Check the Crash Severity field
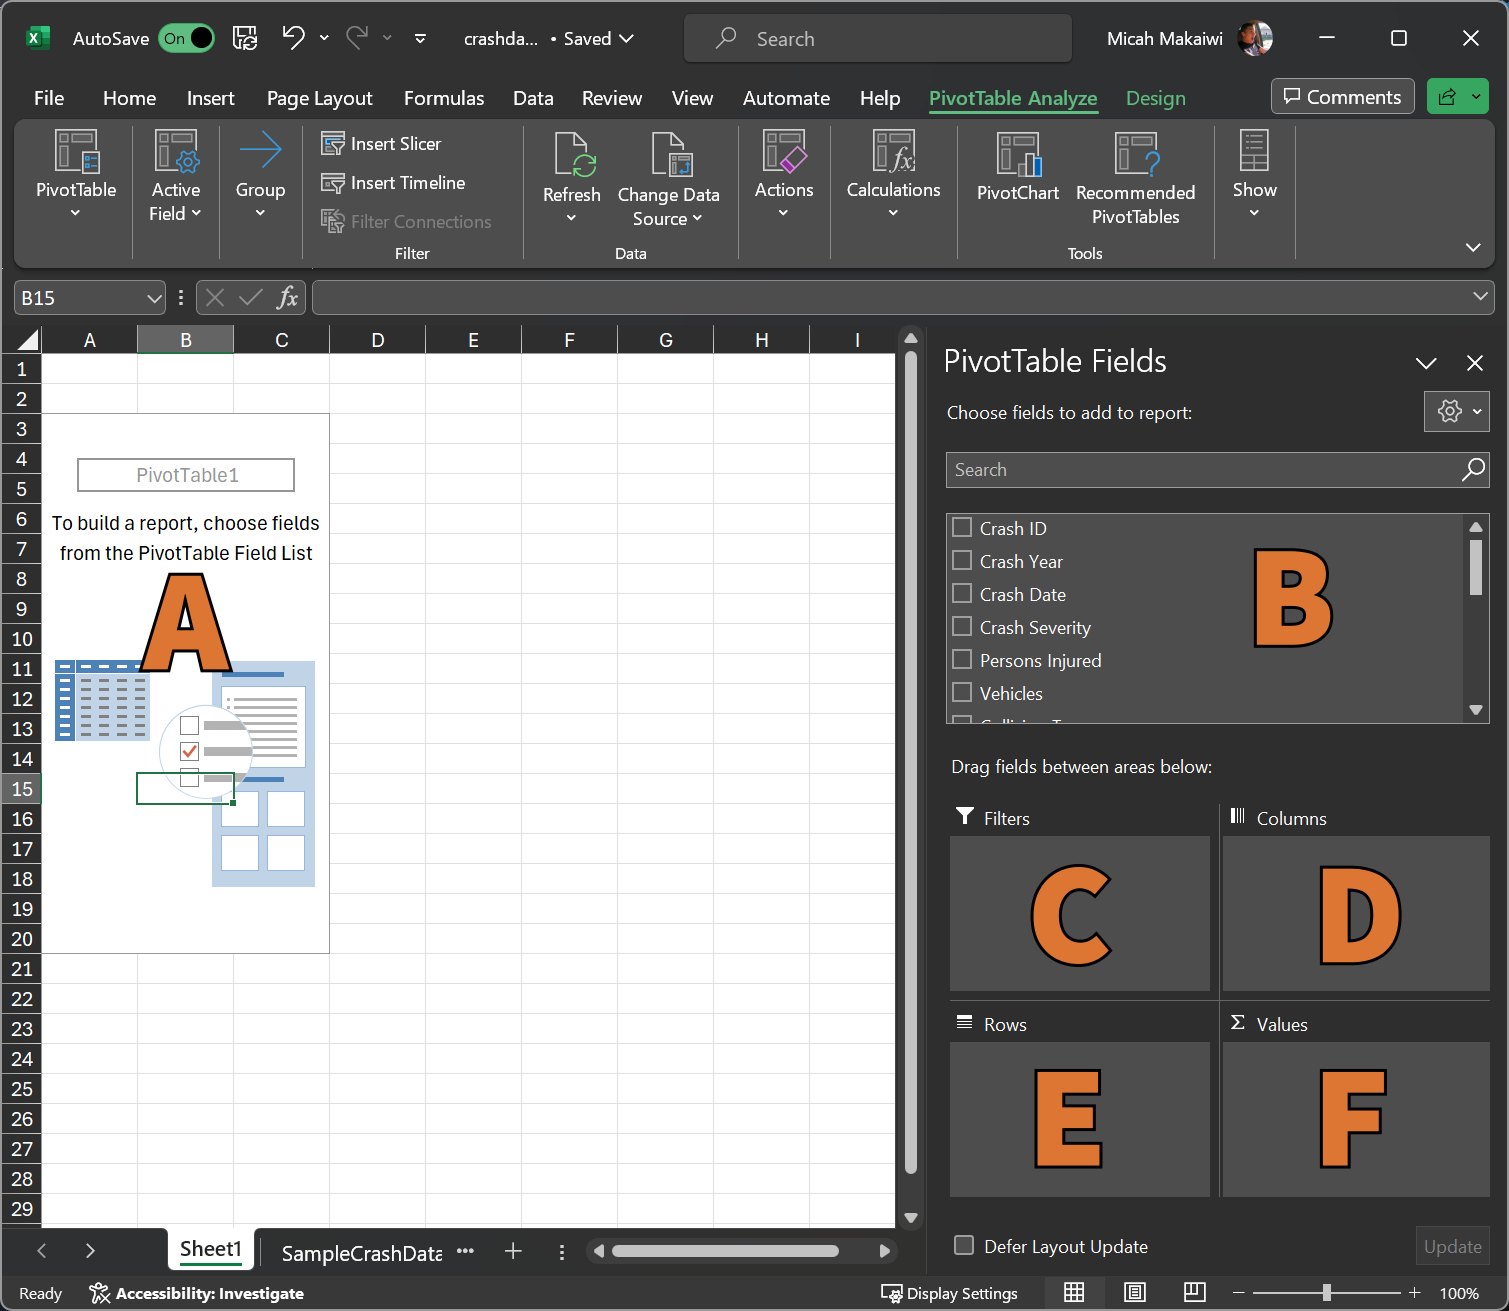1509x1311 pixels. tap(962, 627)
